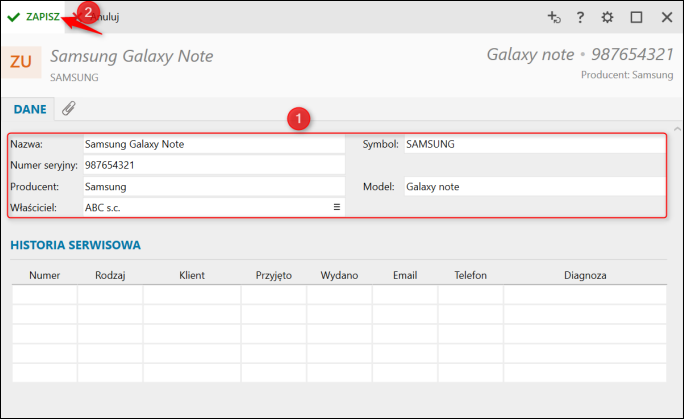
Task: Click the "Galaxy note • 987654321" header text
Action: (580, 55)
